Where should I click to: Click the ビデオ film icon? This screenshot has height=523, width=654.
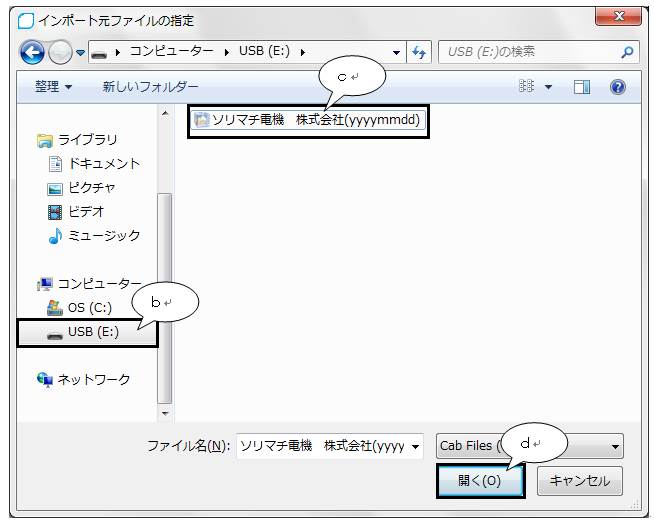click(x=55, y=212)
